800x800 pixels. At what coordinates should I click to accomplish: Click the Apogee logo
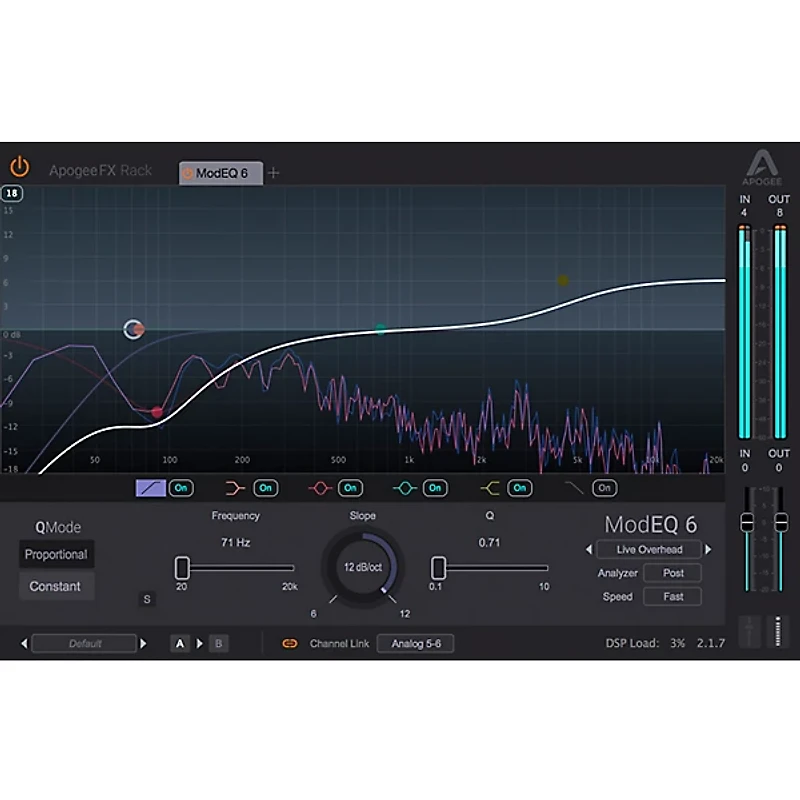click(763, 163)
